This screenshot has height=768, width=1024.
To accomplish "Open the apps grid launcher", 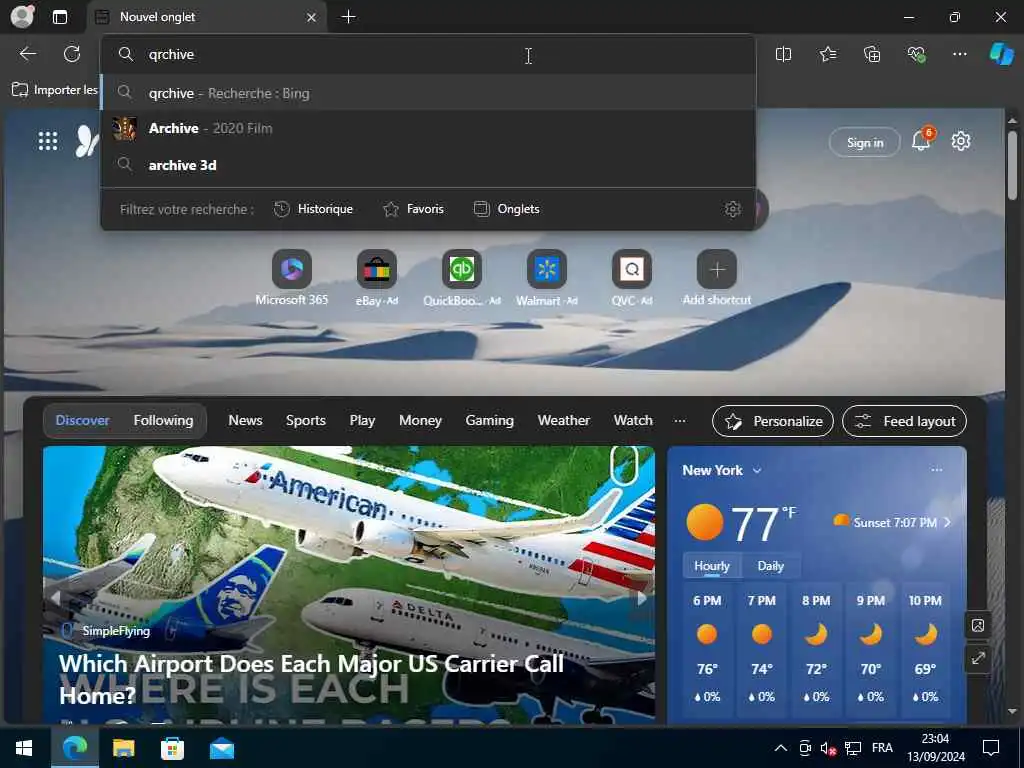I will (48, 140).
